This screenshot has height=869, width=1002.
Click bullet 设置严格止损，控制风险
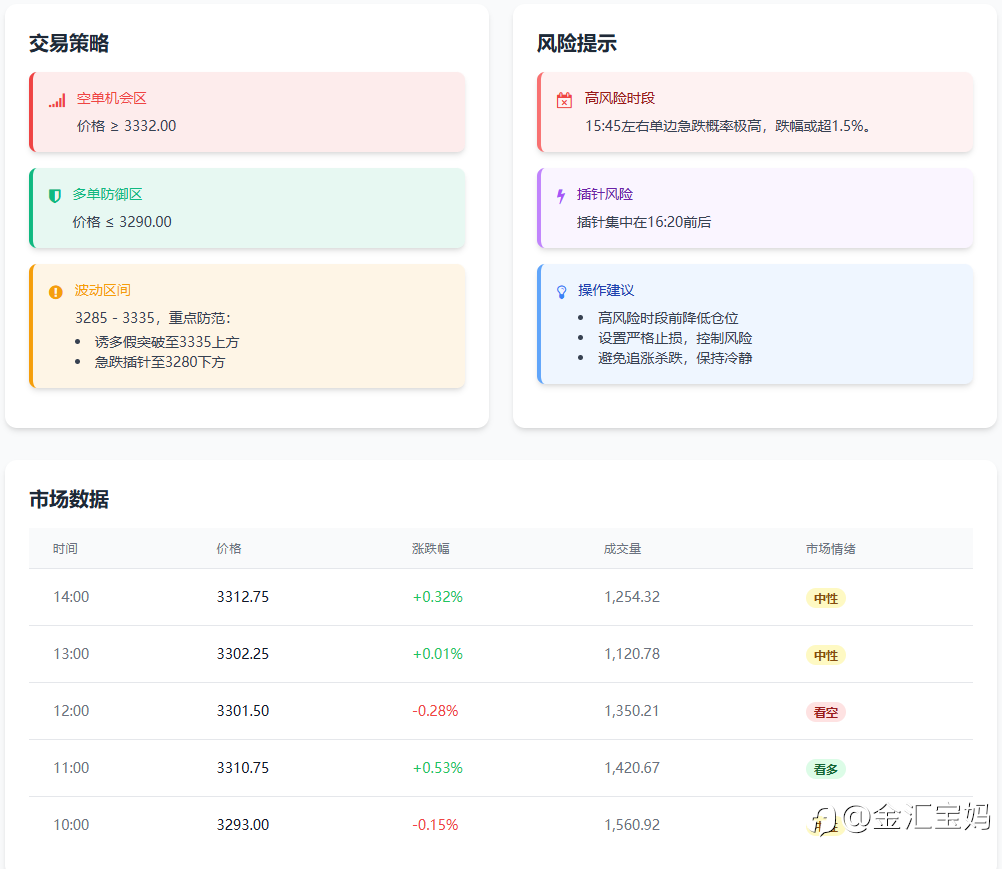(675, 338)
